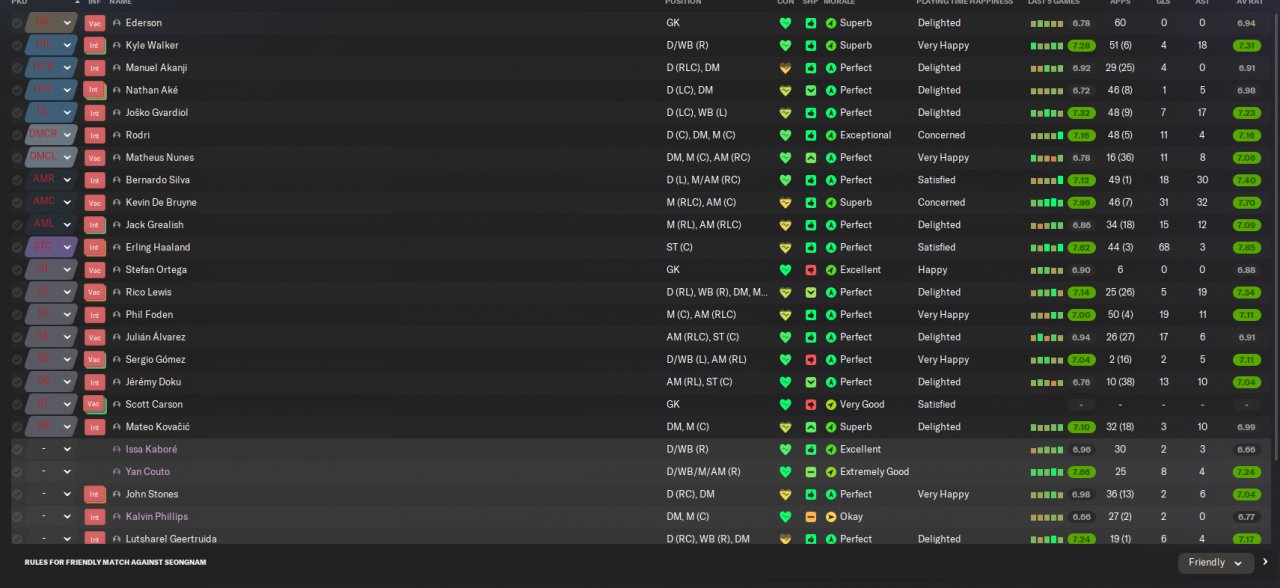Screen dimensions: 1280x588
Task: Click Scott Carson's Vac info badge
Action: coord(95,405)
